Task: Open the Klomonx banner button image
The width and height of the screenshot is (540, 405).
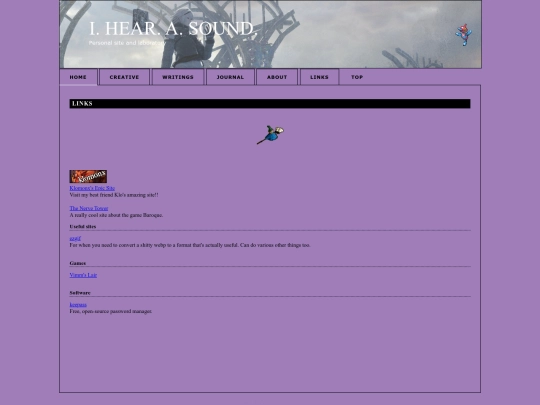Action: click(88, 176)
